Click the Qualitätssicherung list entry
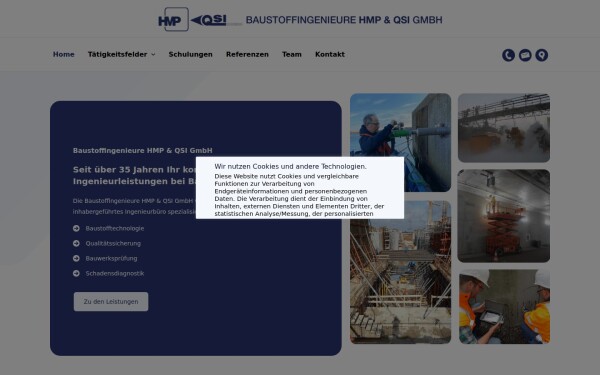Image resolution: width=600 pixels, height=375 pixels. (x=113, y=243)
